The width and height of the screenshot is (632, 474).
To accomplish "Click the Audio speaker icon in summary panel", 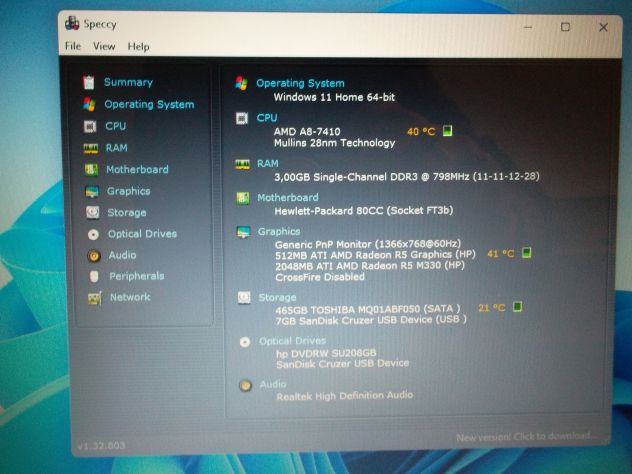I will pyautogui.click(x=245, y=386).
